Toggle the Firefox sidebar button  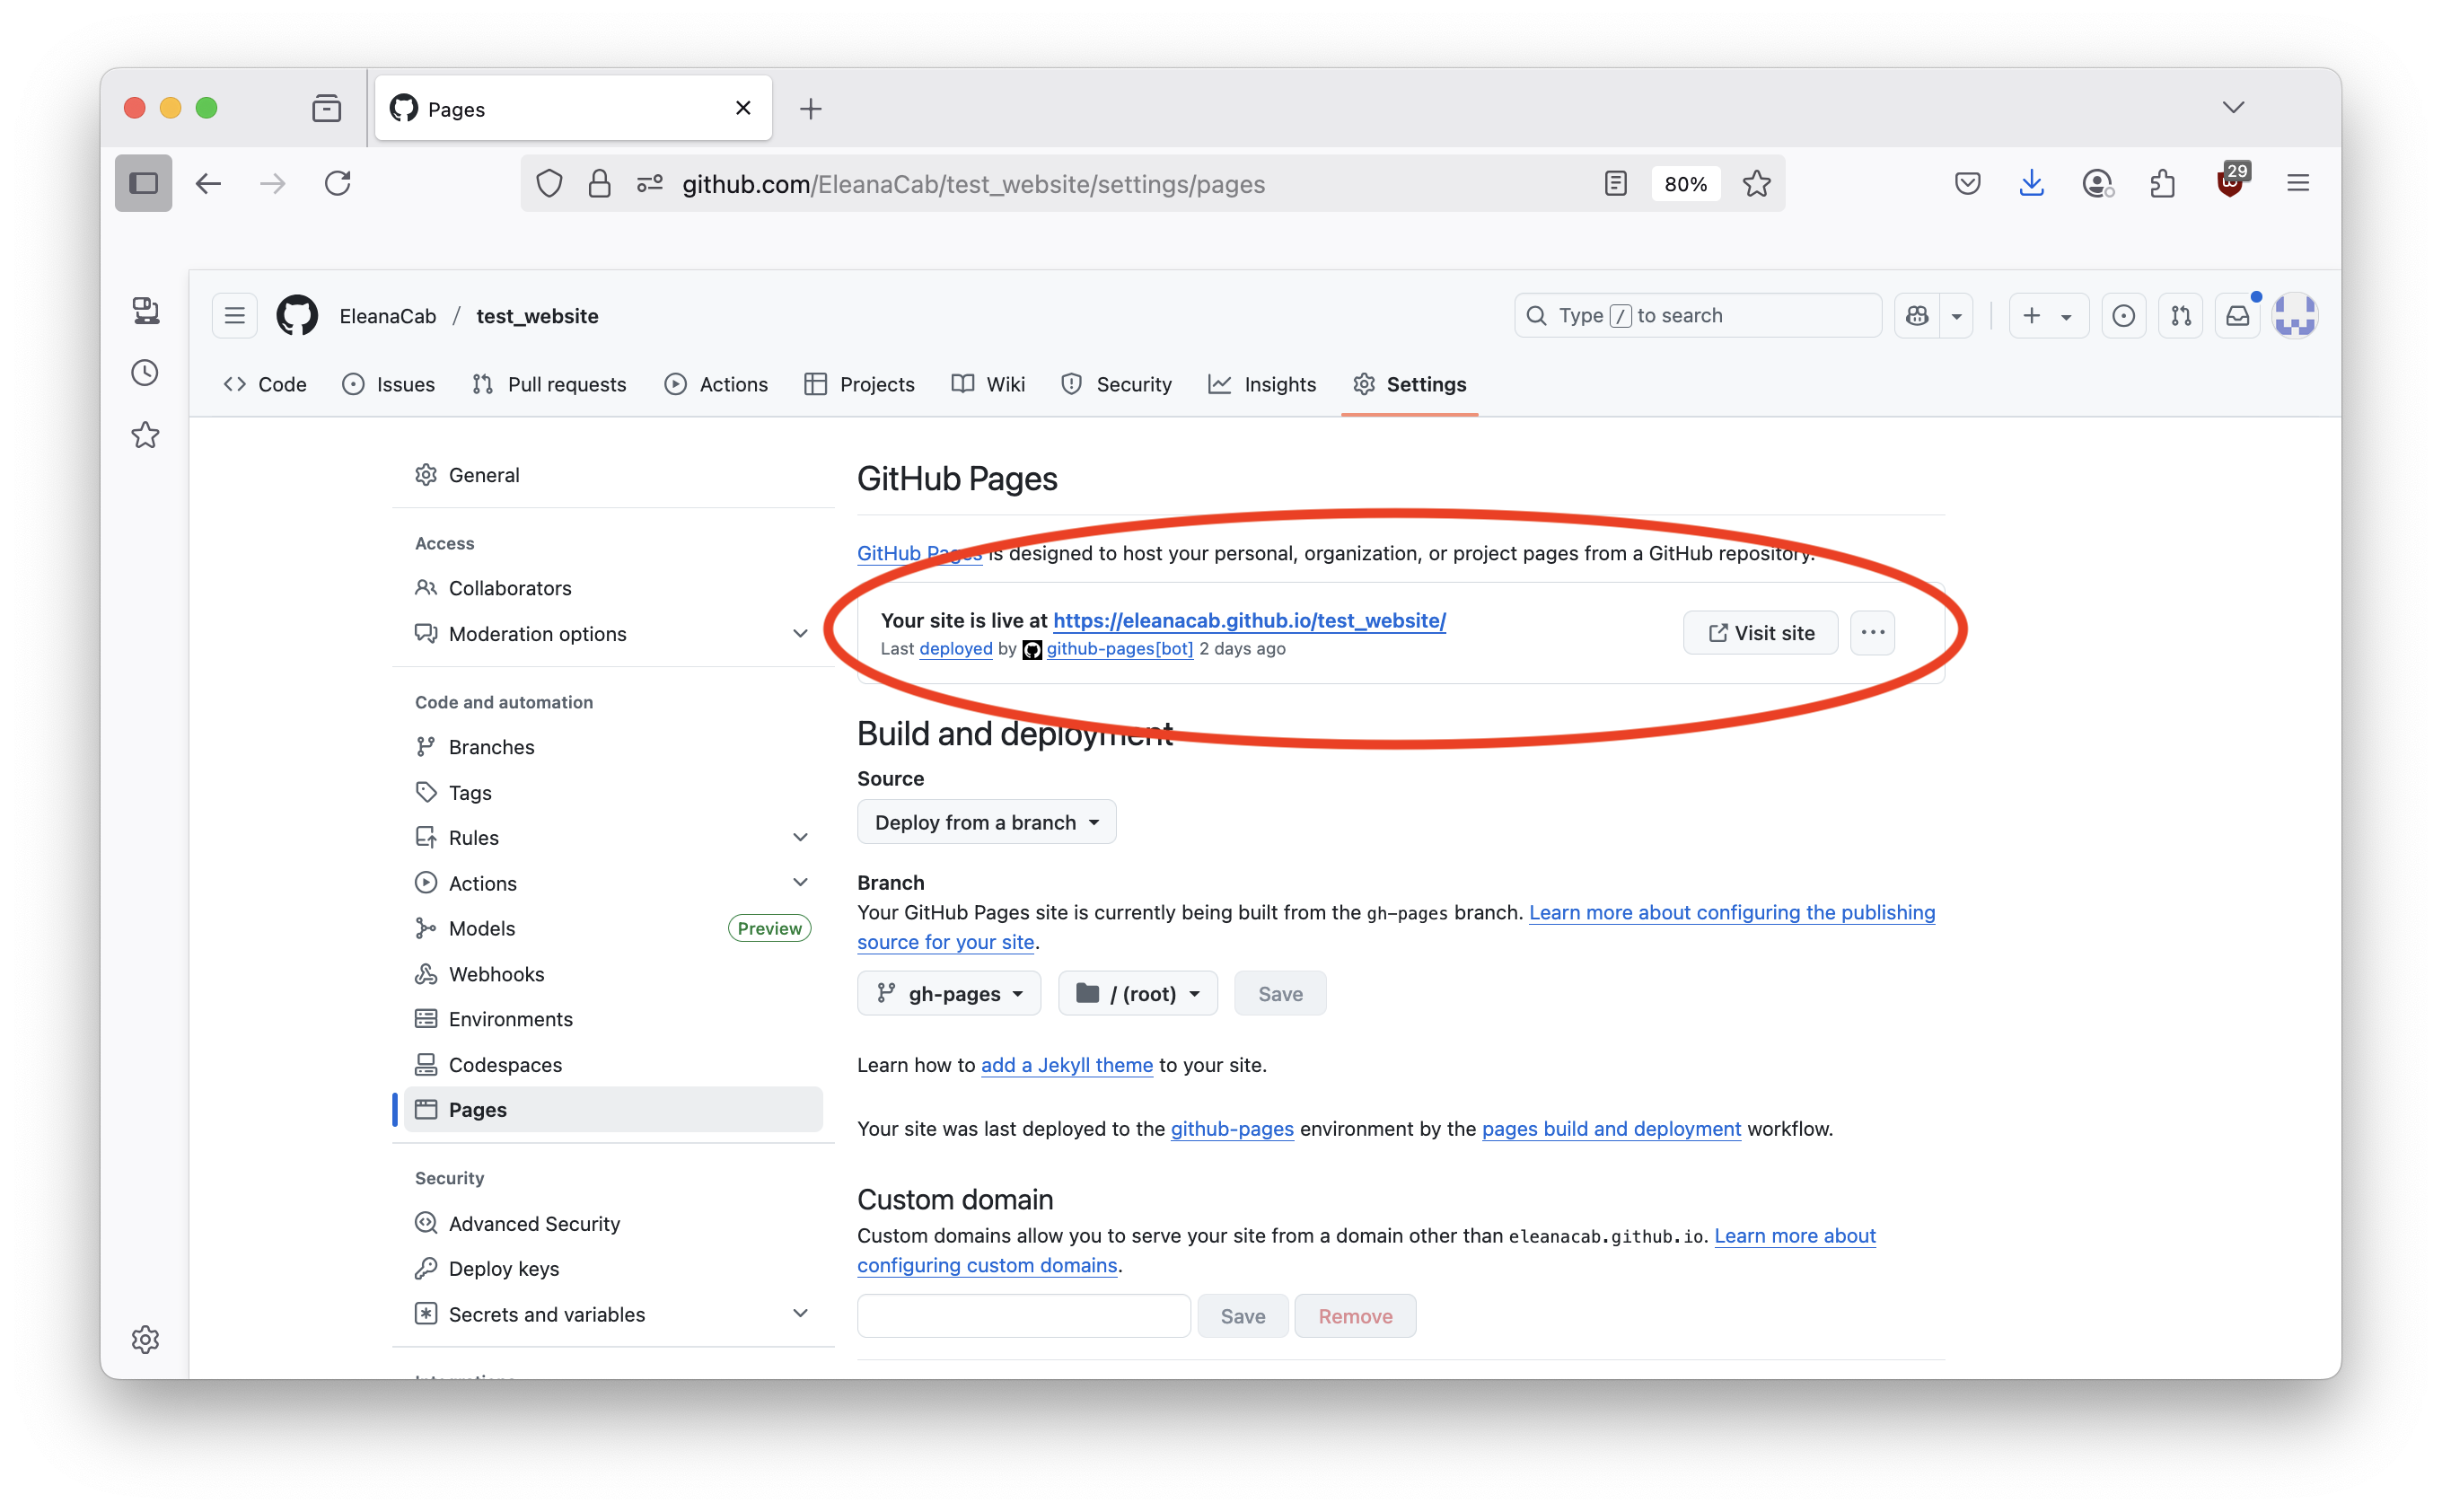pos(143,184)
